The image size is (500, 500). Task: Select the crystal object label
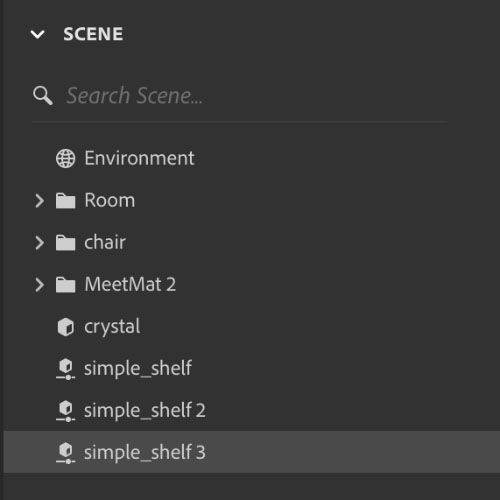pyautogui.click(x=112, y=327)
